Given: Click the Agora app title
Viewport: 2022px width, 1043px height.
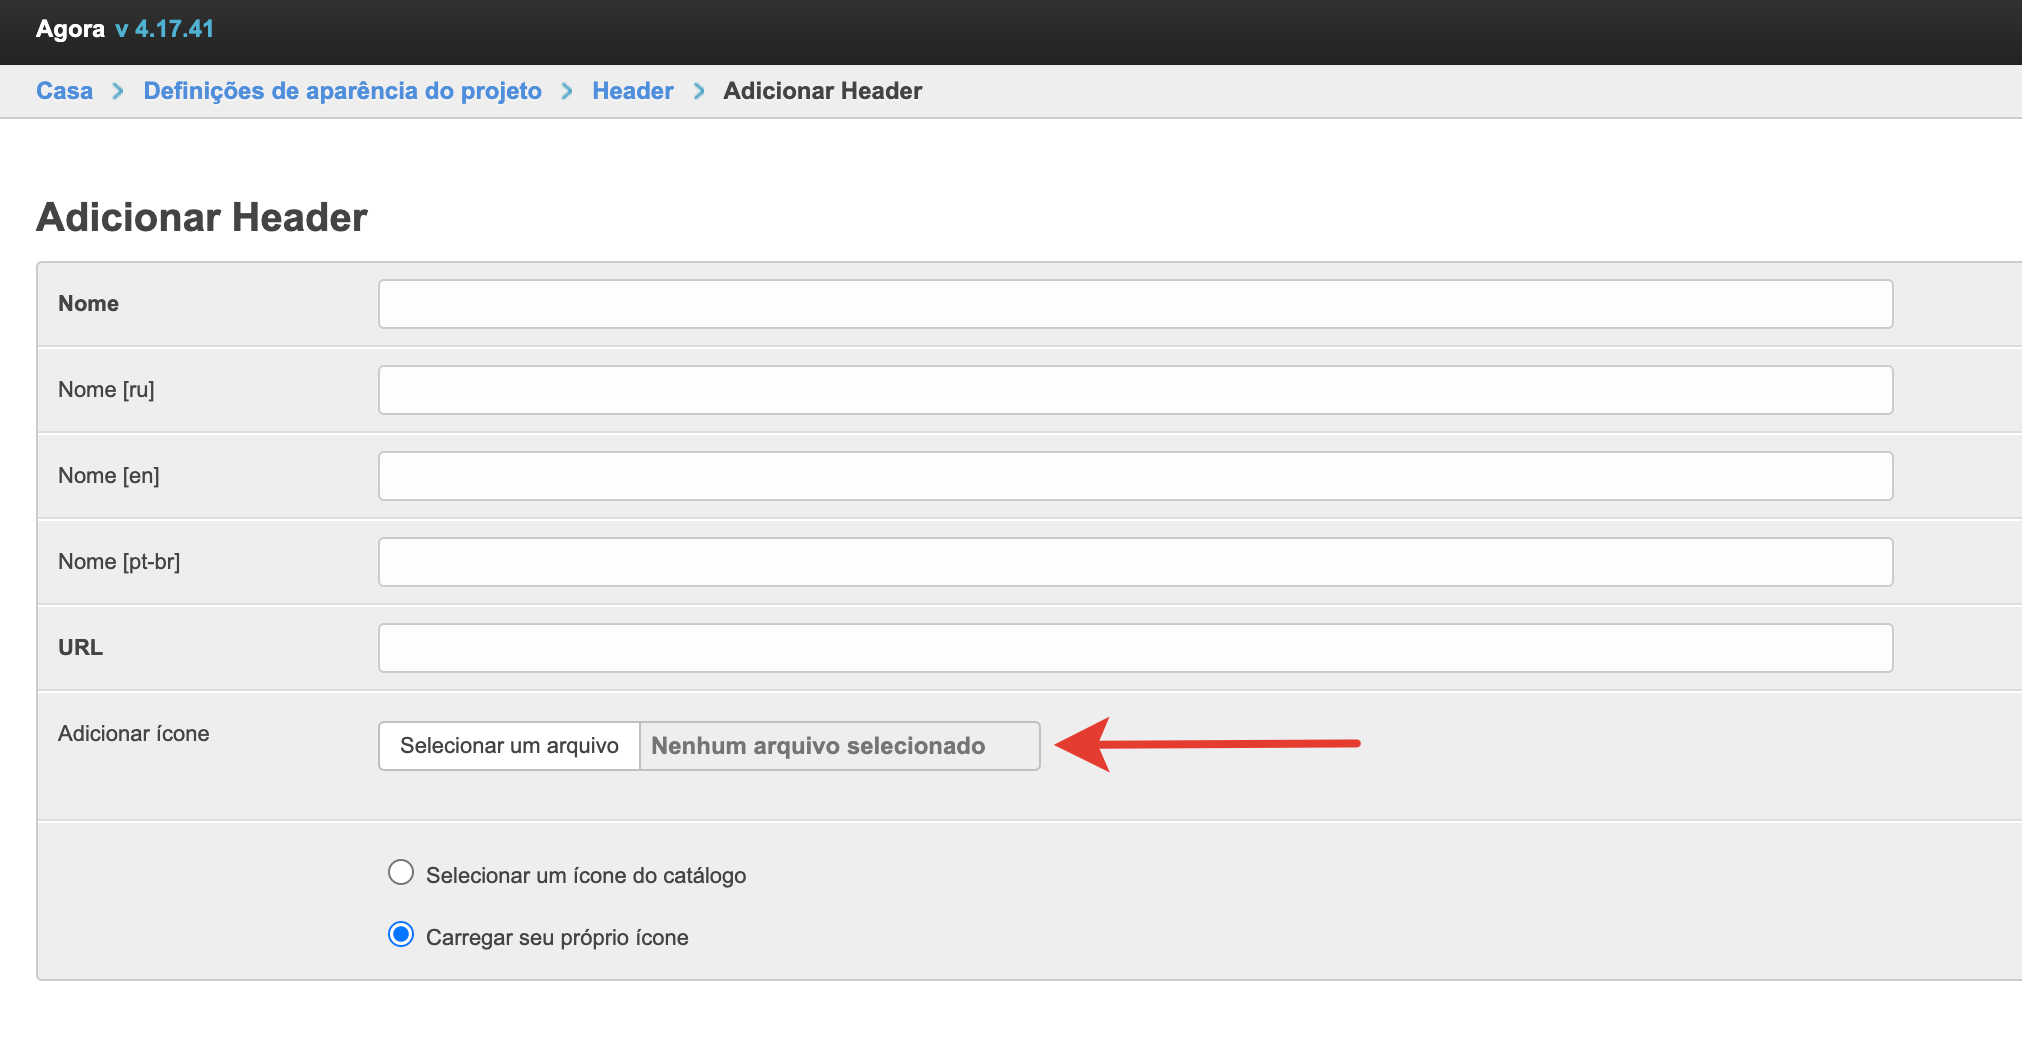Looking at the screenshot, I should (x=70, y=29).
